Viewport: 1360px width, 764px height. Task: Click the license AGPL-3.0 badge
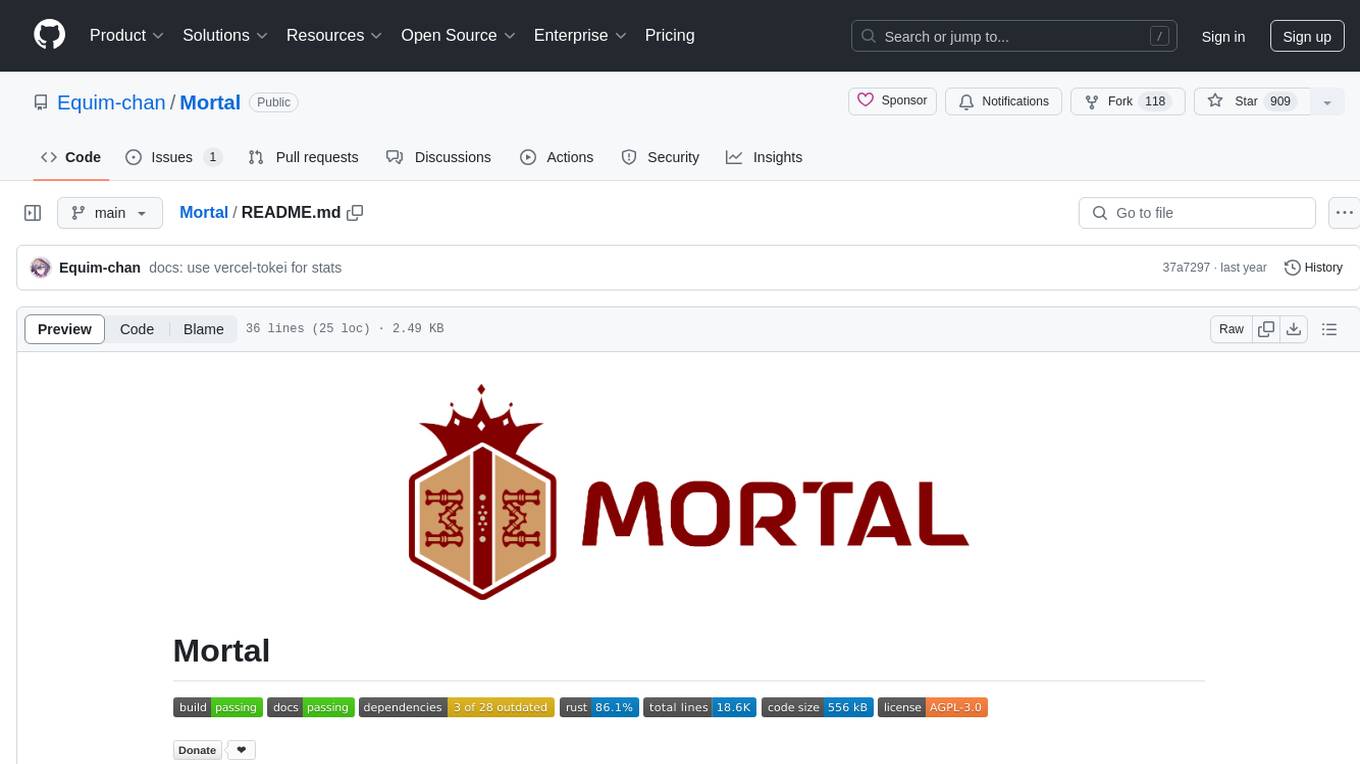point(933,707)
